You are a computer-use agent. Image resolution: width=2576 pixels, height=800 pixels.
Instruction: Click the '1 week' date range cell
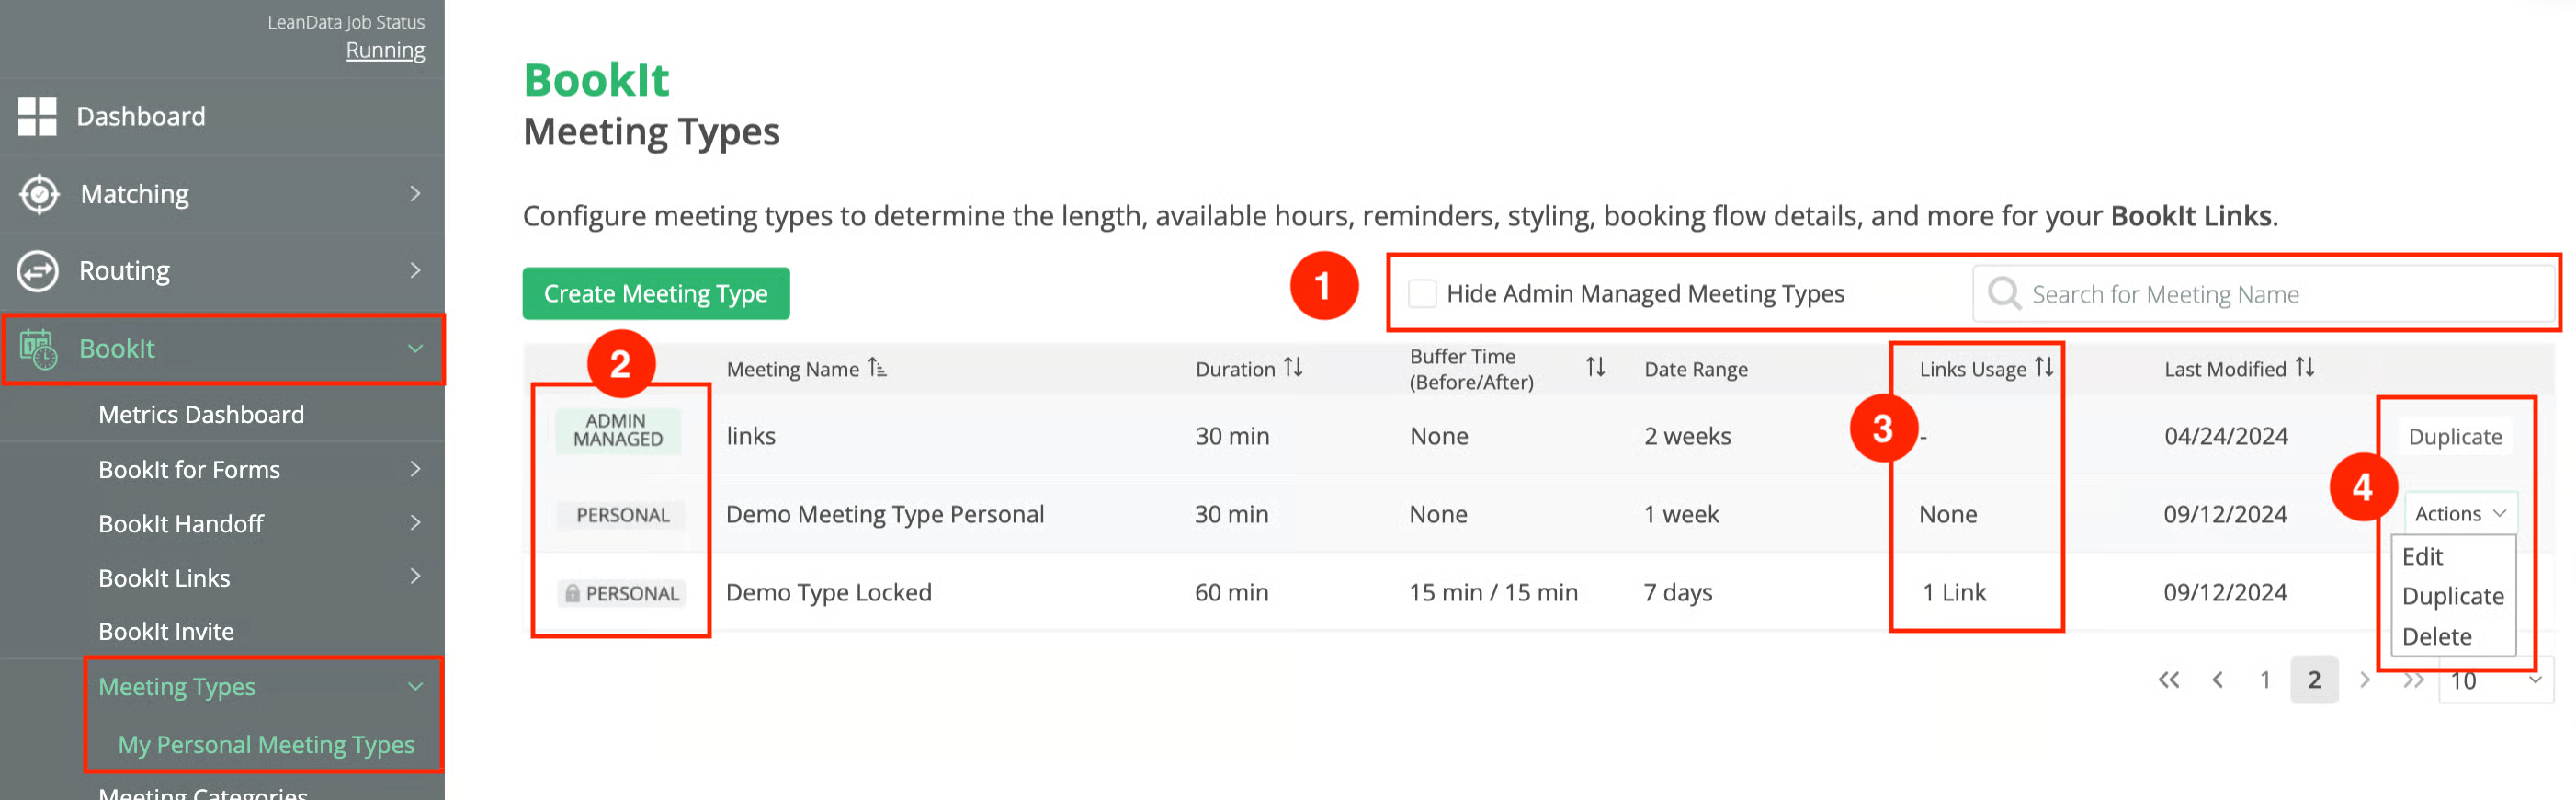(x=1681, y=515)
